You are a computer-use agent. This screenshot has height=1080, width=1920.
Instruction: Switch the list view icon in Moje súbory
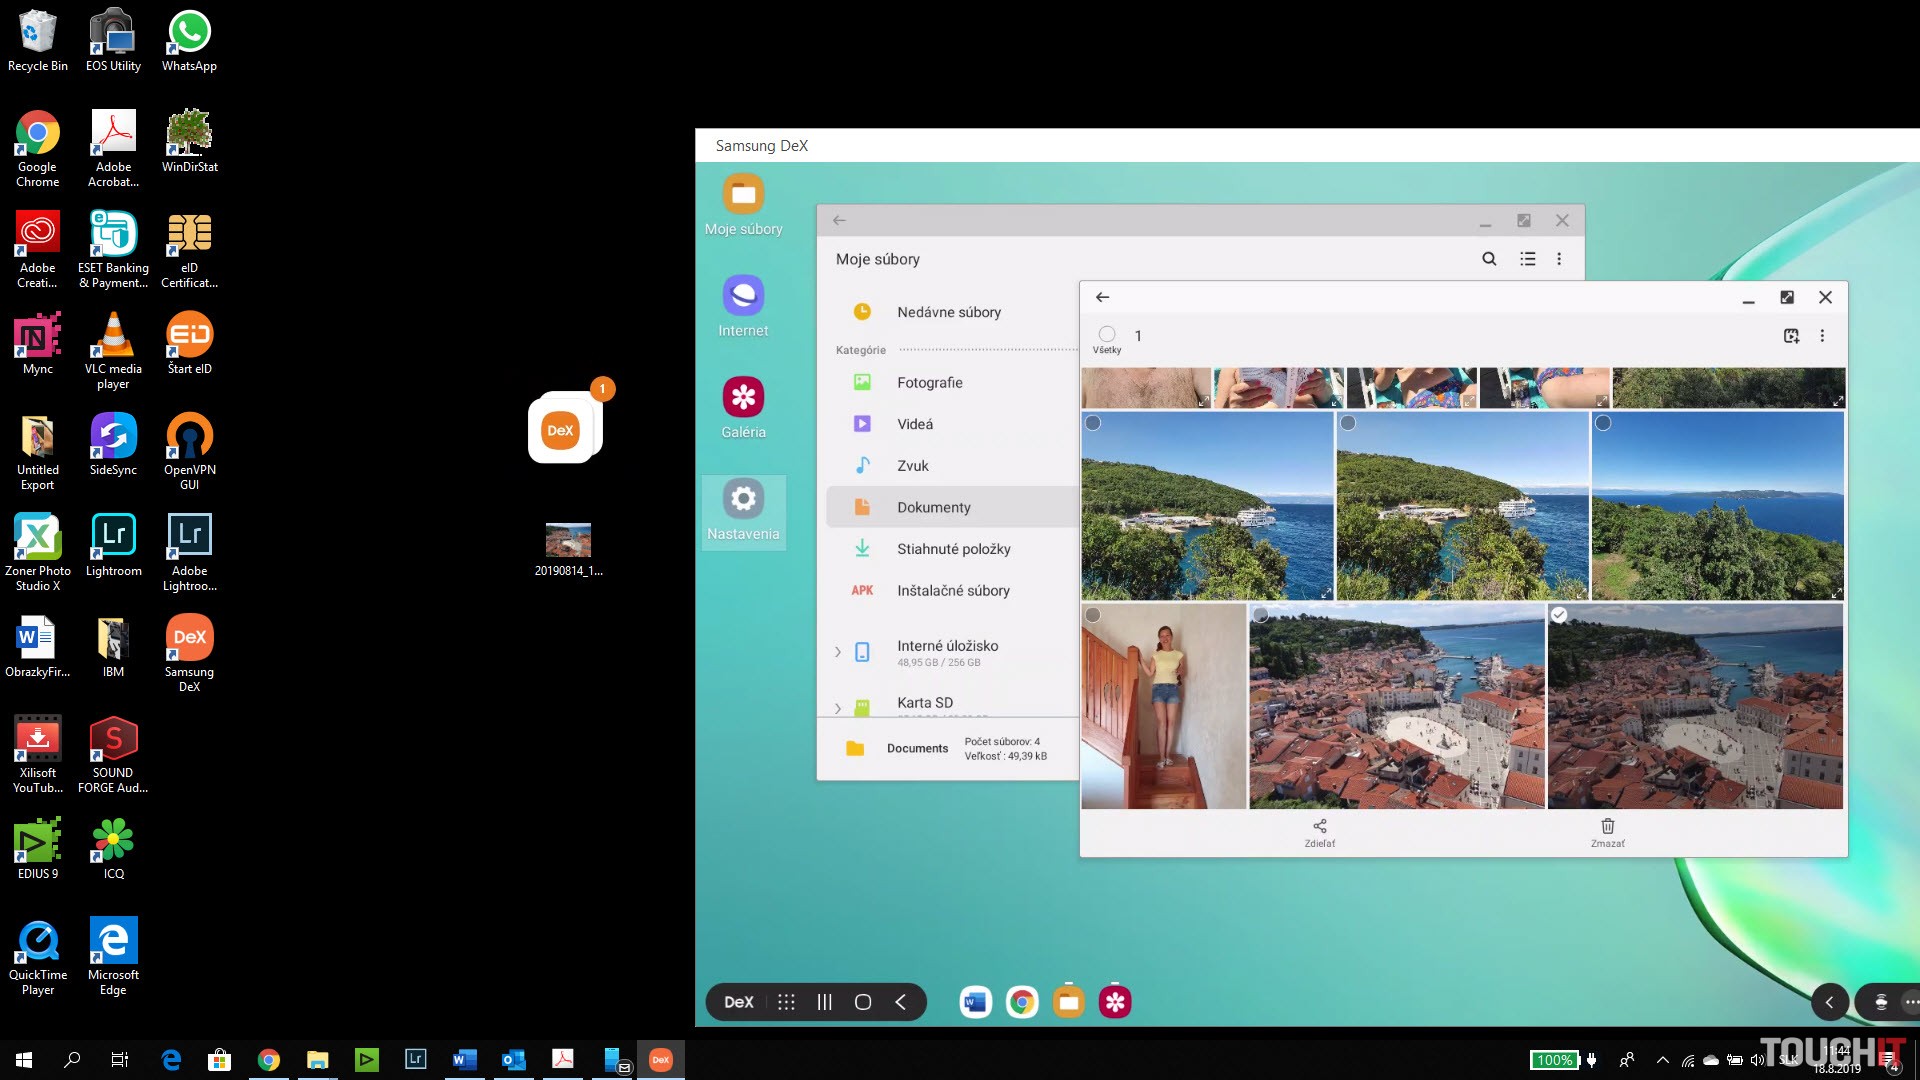1527,259
